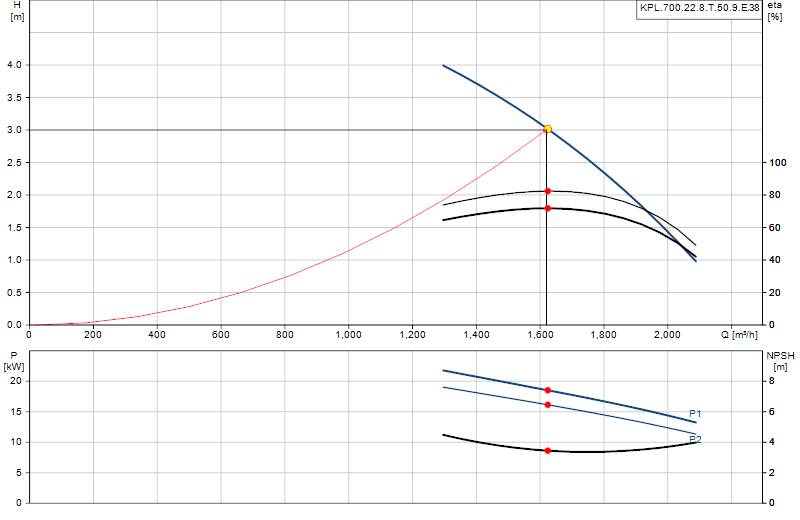Click the Q [m³/h] axis label

coord(739,335)
